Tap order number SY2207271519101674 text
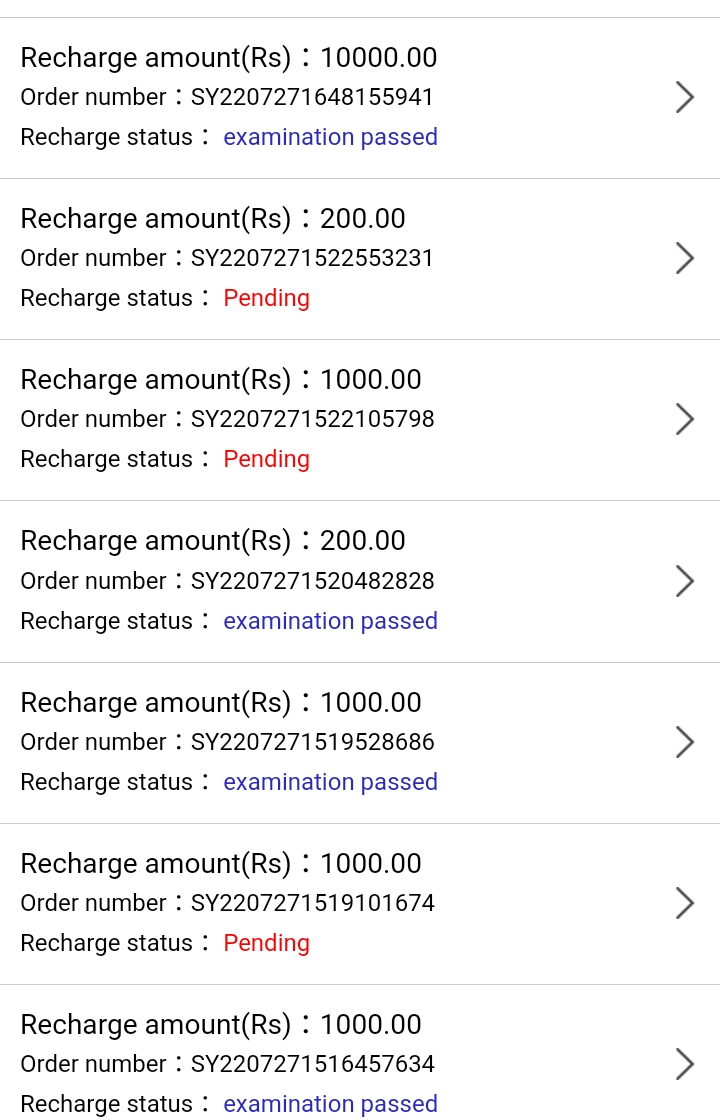The image size is (720, 1120). pos(312,903)
